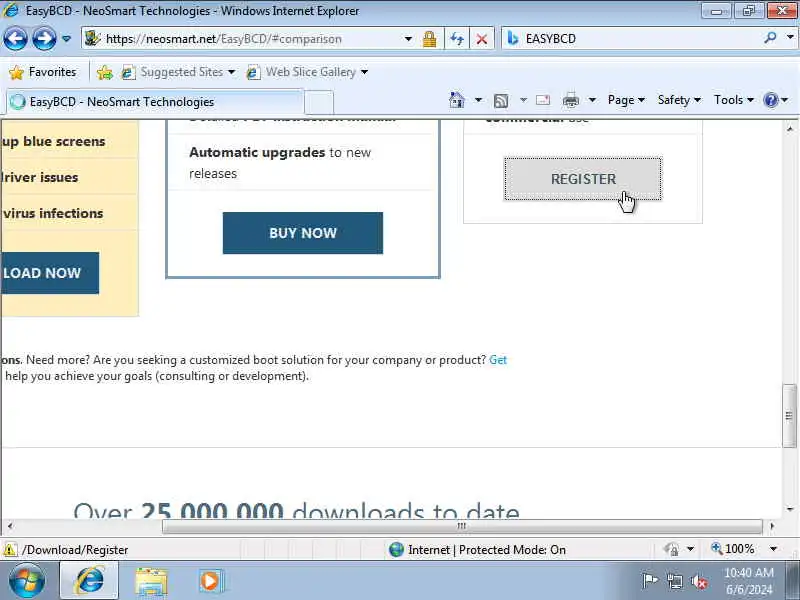Click the status bar warning icon
The width and height of the screenshot is (800, 600).
[9, 550]
